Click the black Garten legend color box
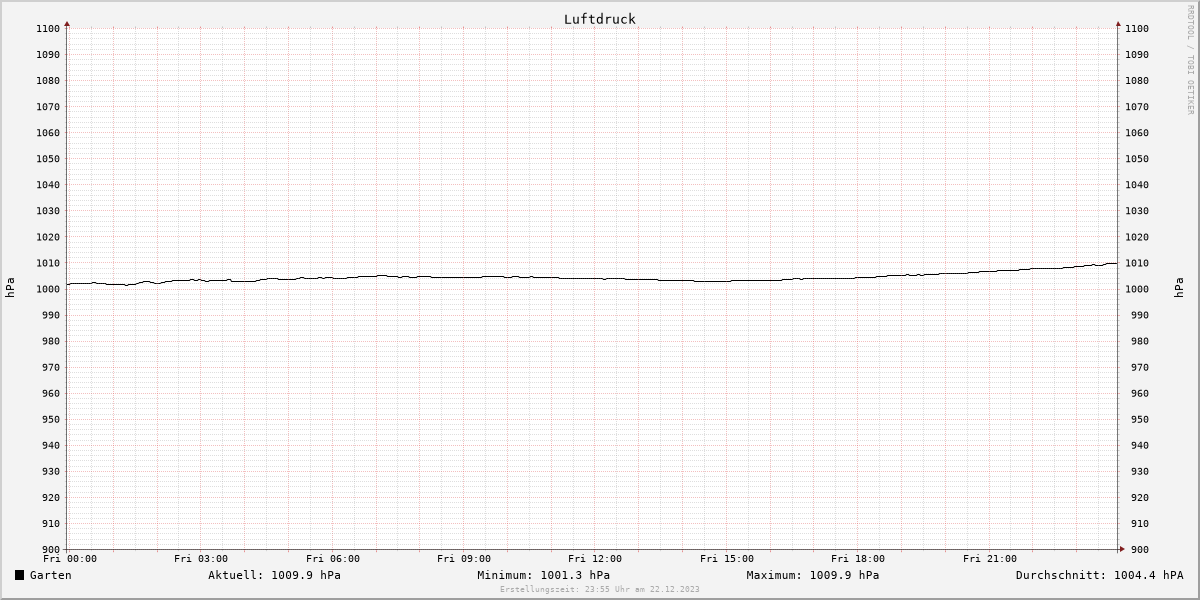This screenshot has width=1200, height=600. (19, 575)
